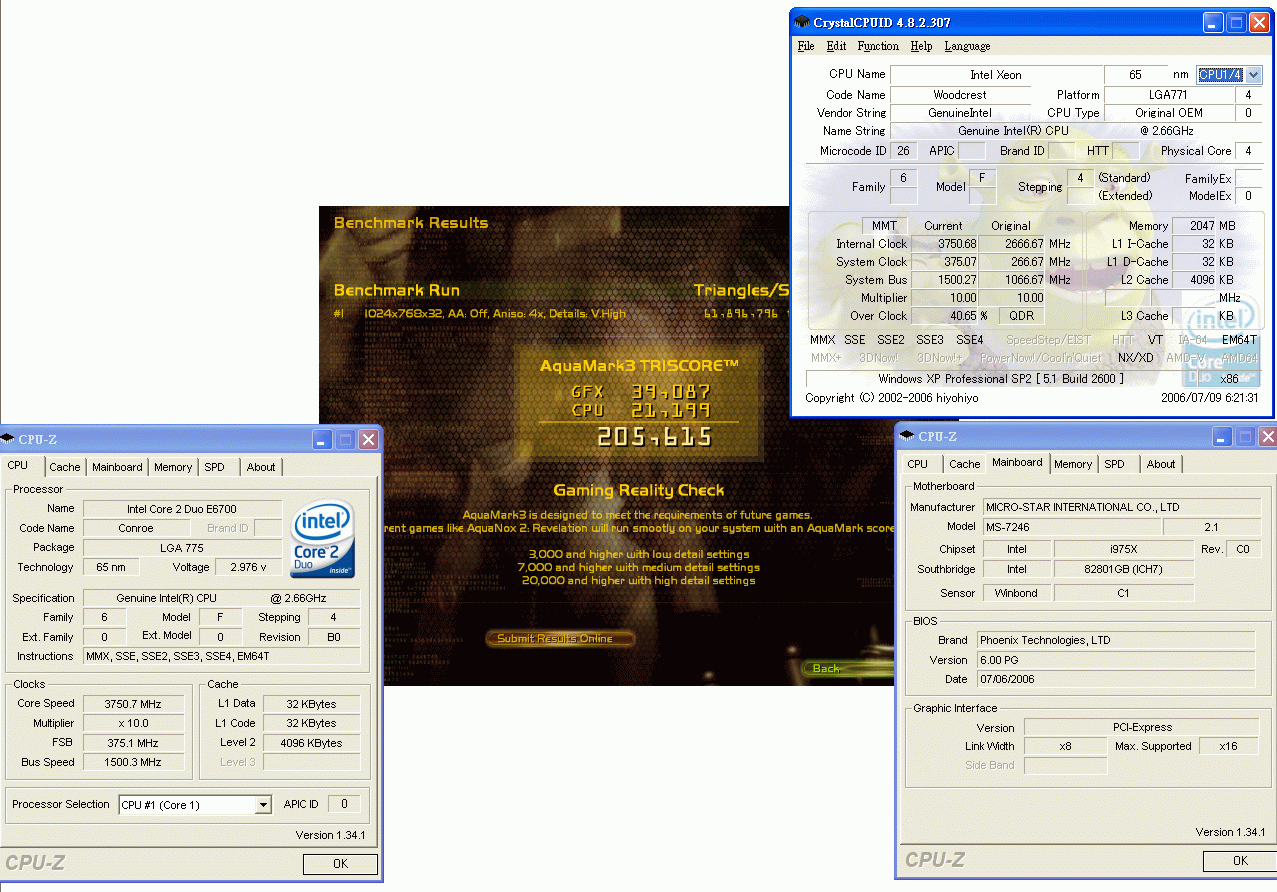
Task: Click the EM64T feature flag in CrystalCPUID
Action: click(1238, 340)
